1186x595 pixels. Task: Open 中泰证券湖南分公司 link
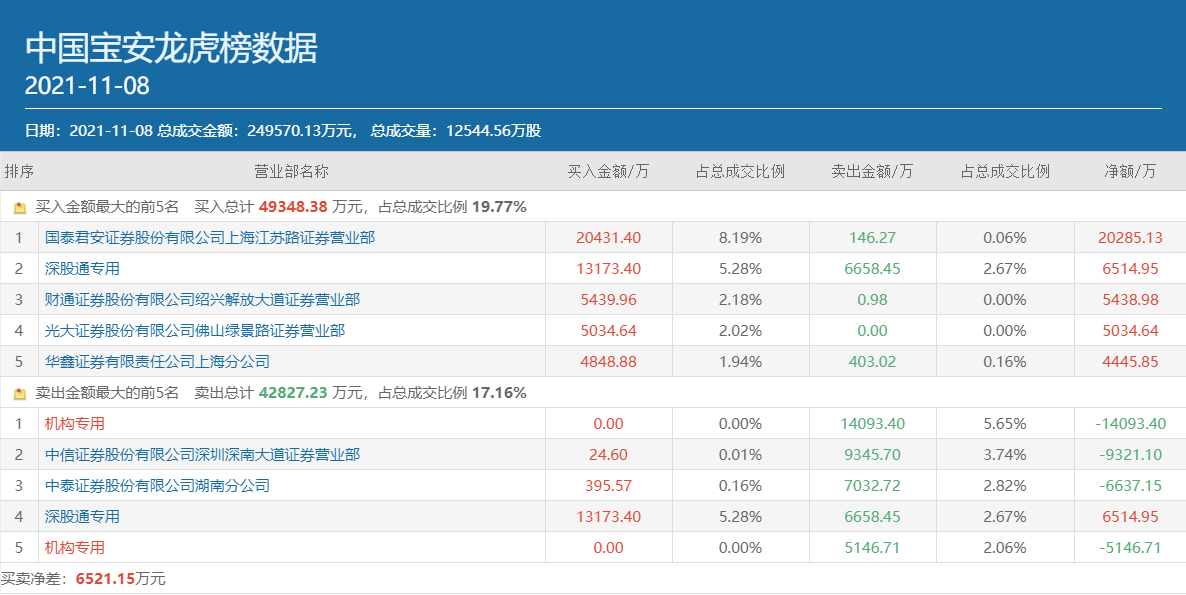tap(157, 486)
